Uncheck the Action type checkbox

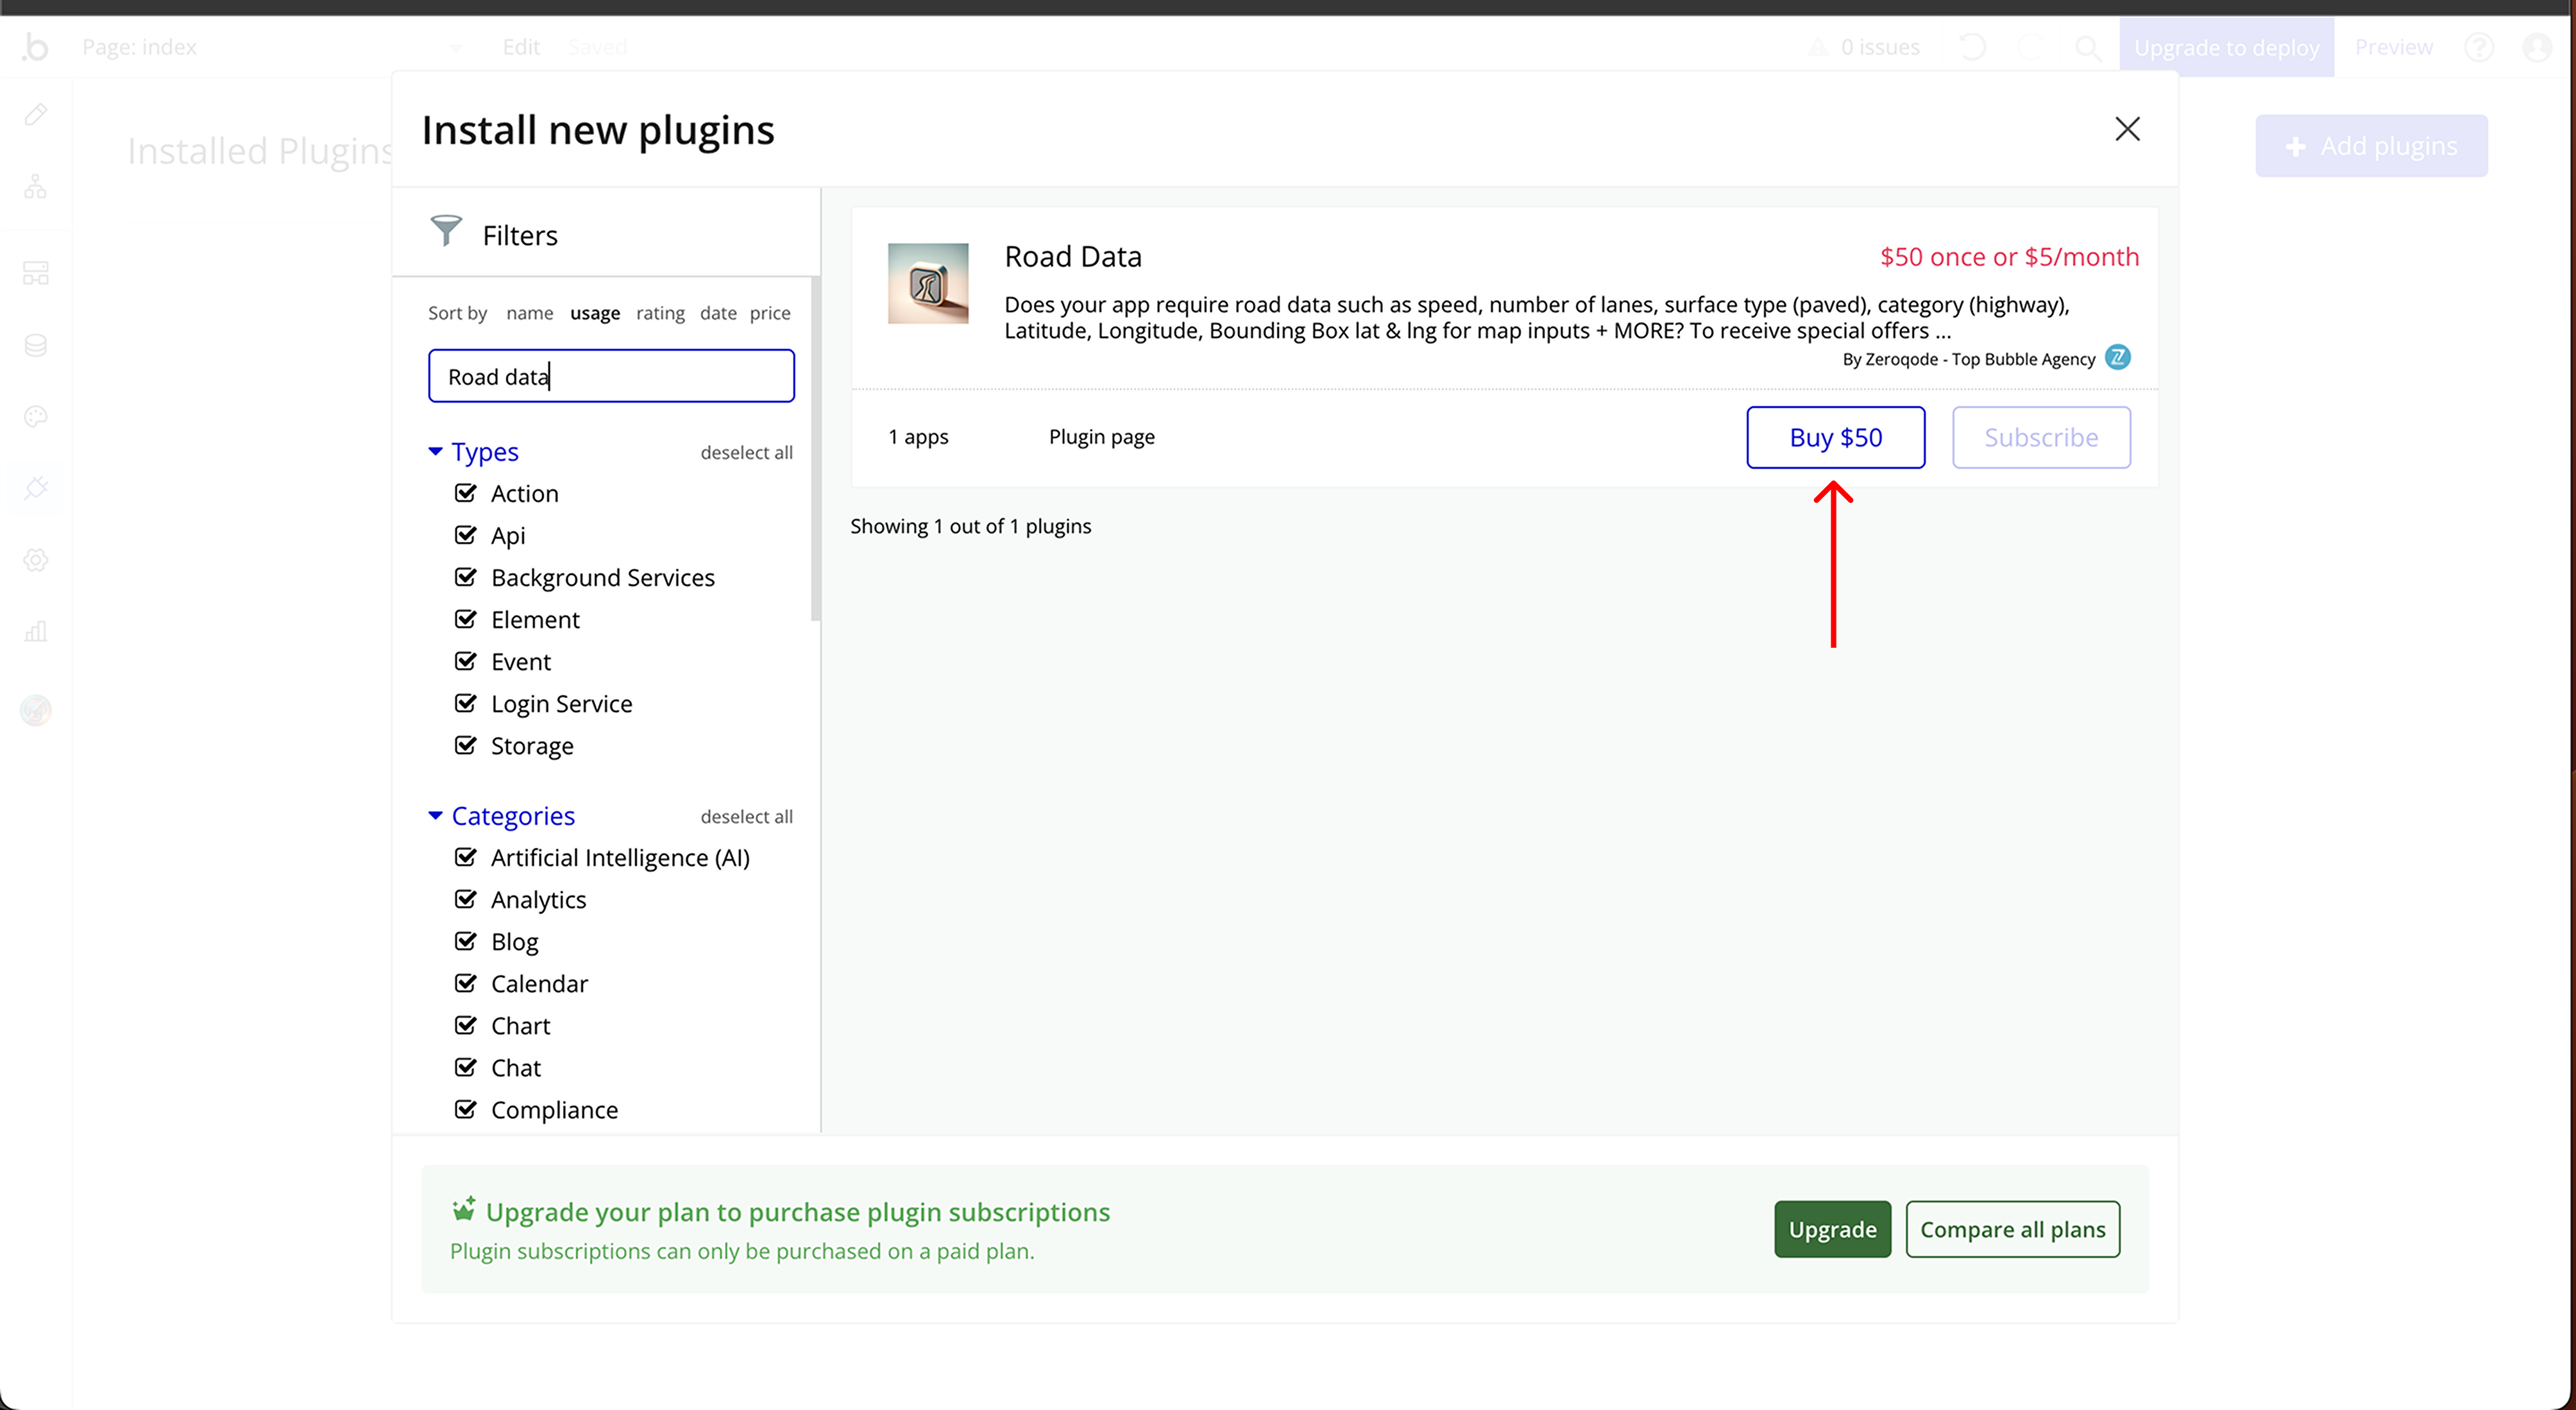(x=465, y=493)
